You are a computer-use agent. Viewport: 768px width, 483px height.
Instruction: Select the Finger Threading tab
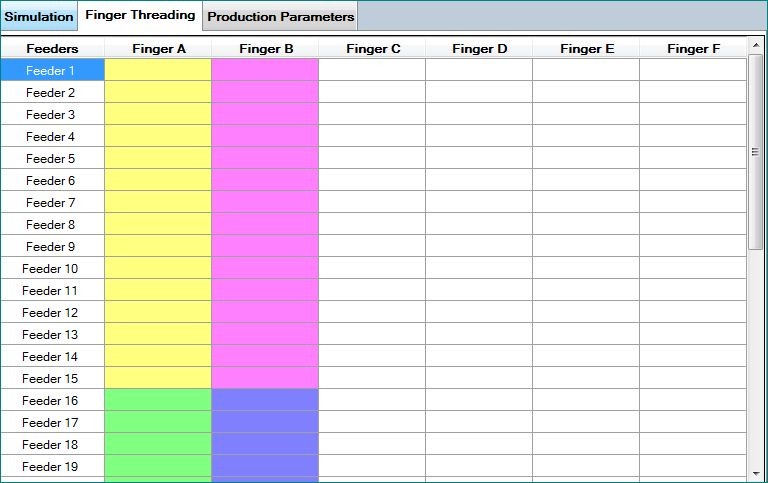pos(140,15)
